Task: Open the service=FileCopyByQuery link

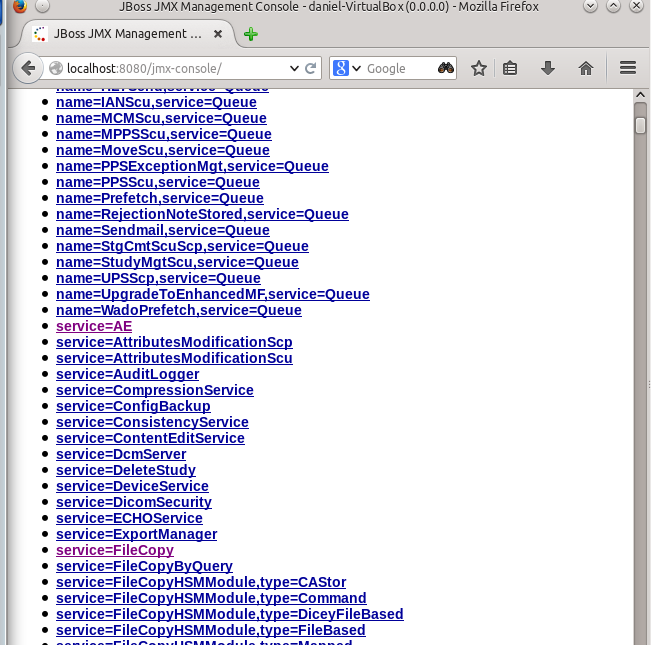Action: [x=144, y=566]
